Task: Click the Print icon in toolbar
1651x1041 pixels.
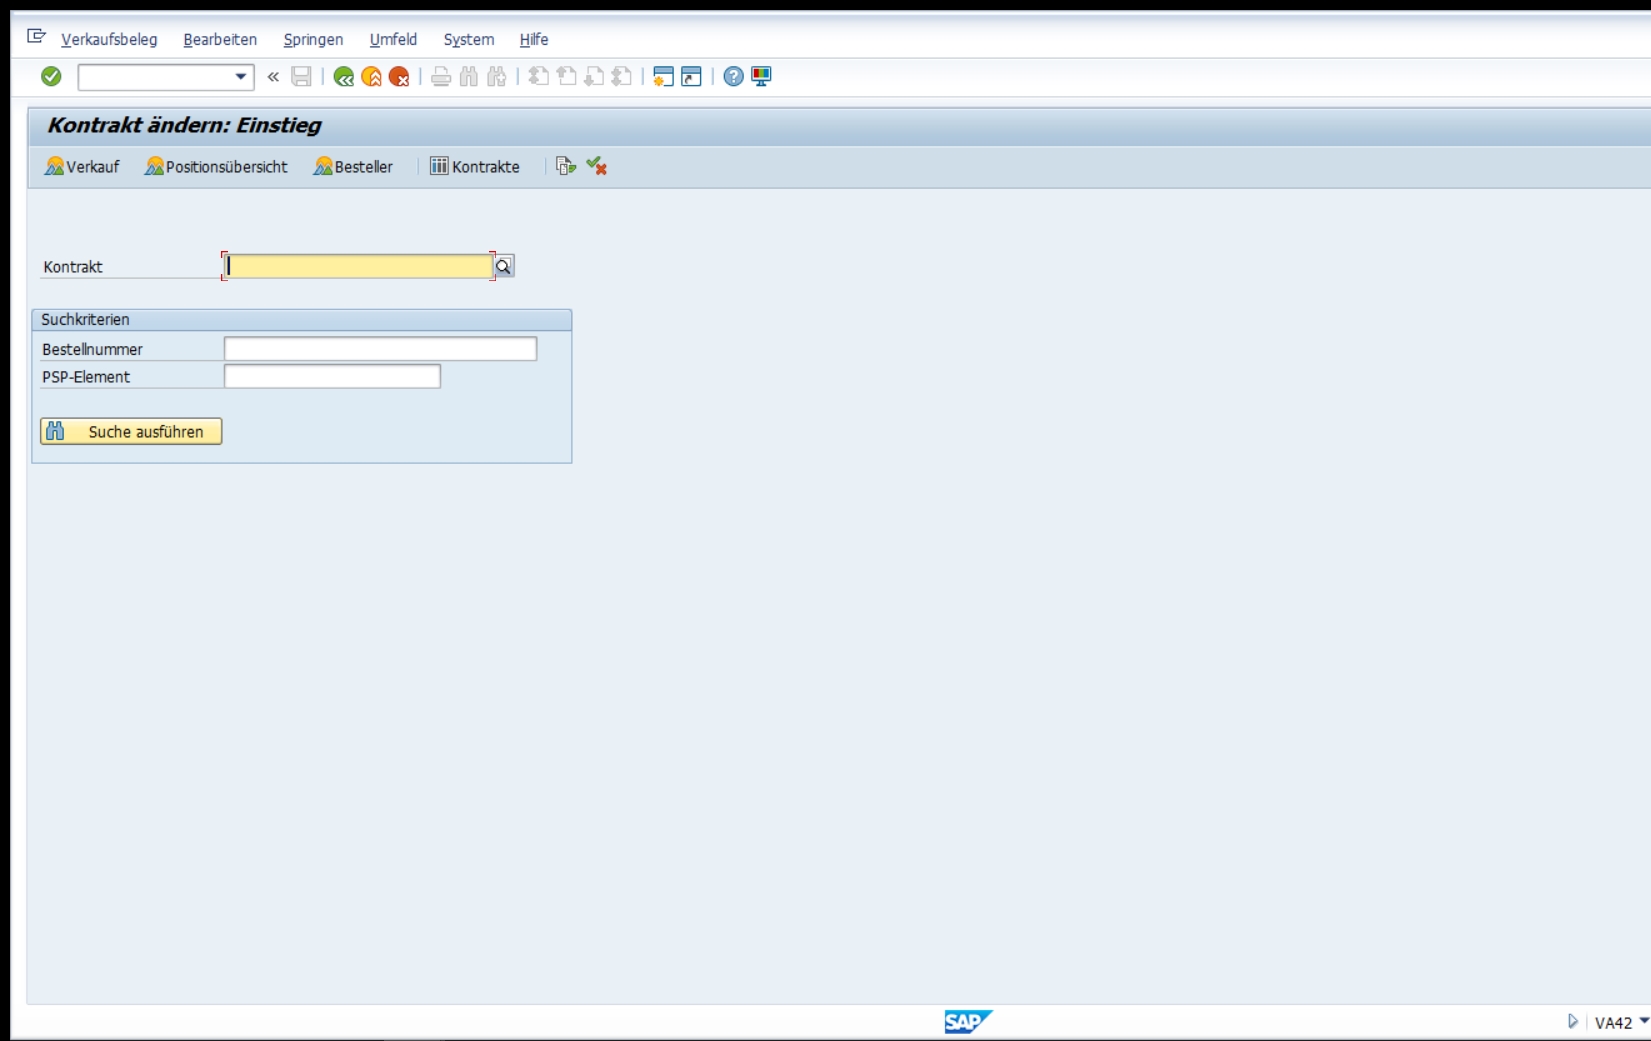Action: click(x=441, y=76)
